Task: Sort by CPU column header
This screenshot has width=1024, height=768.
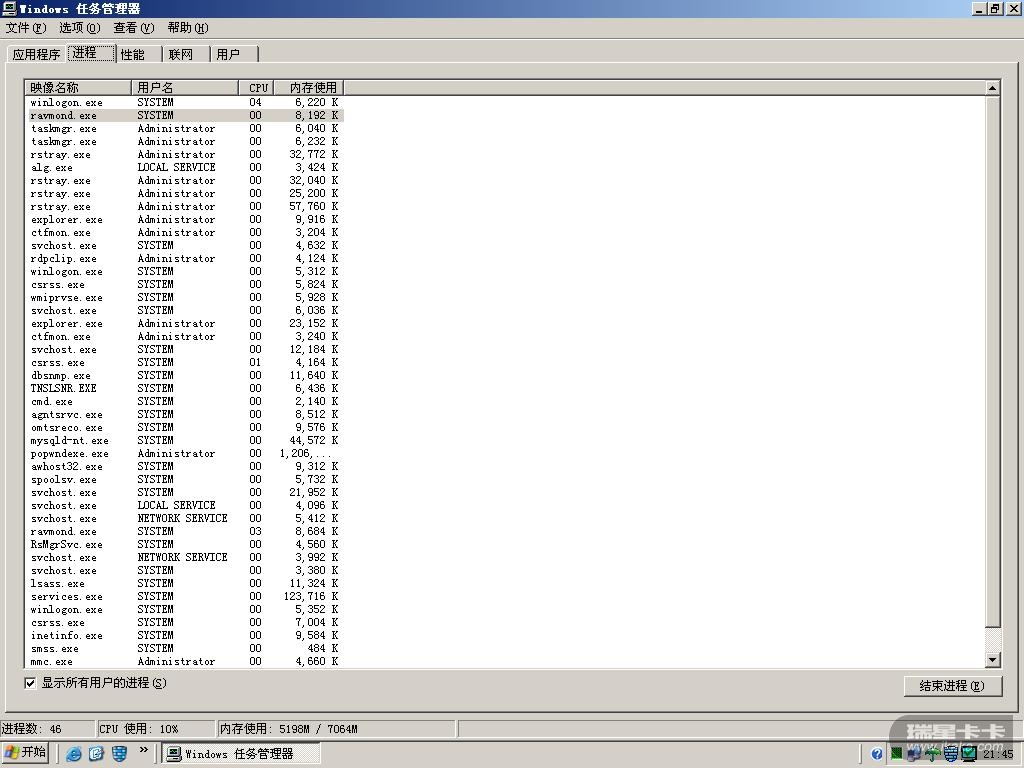Action: [x=256, y=88]
